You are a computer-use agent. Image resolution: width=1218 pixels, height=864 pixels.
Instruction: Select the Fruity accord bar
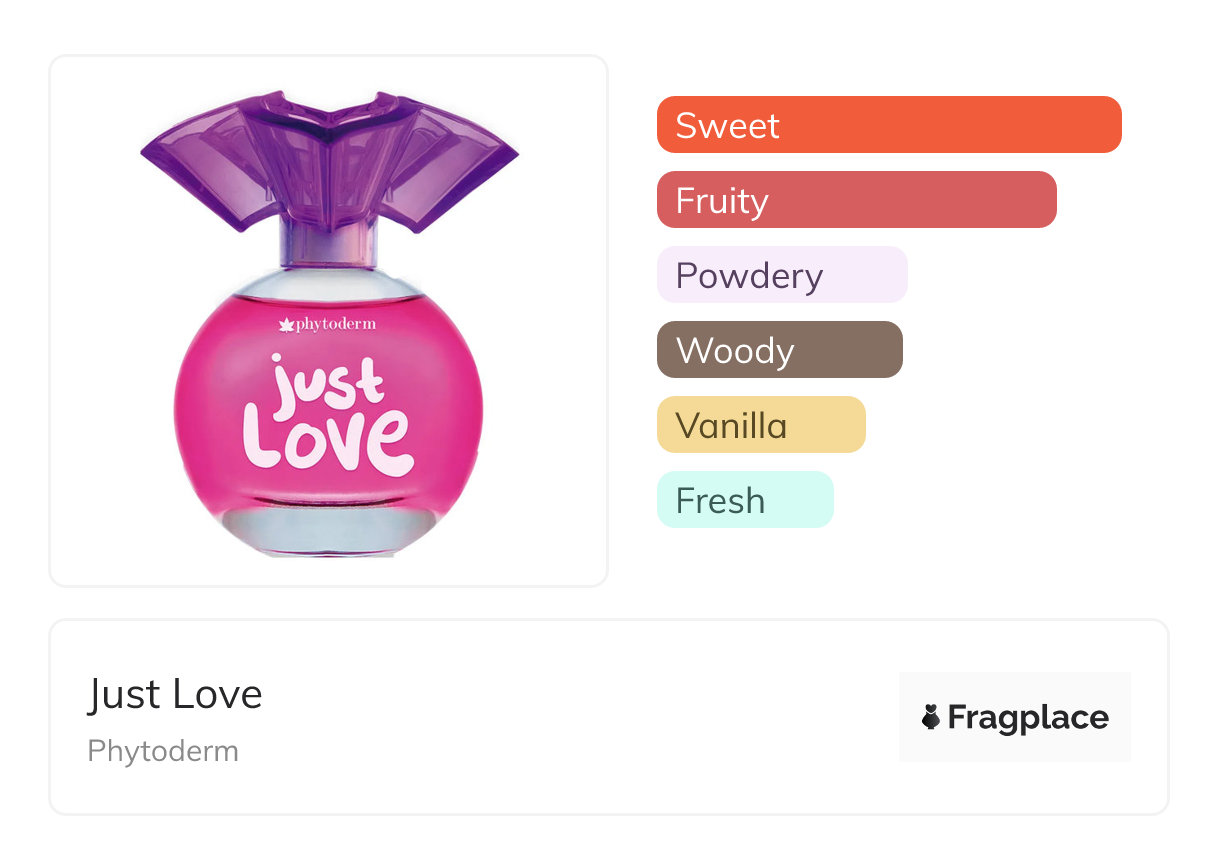857,200
